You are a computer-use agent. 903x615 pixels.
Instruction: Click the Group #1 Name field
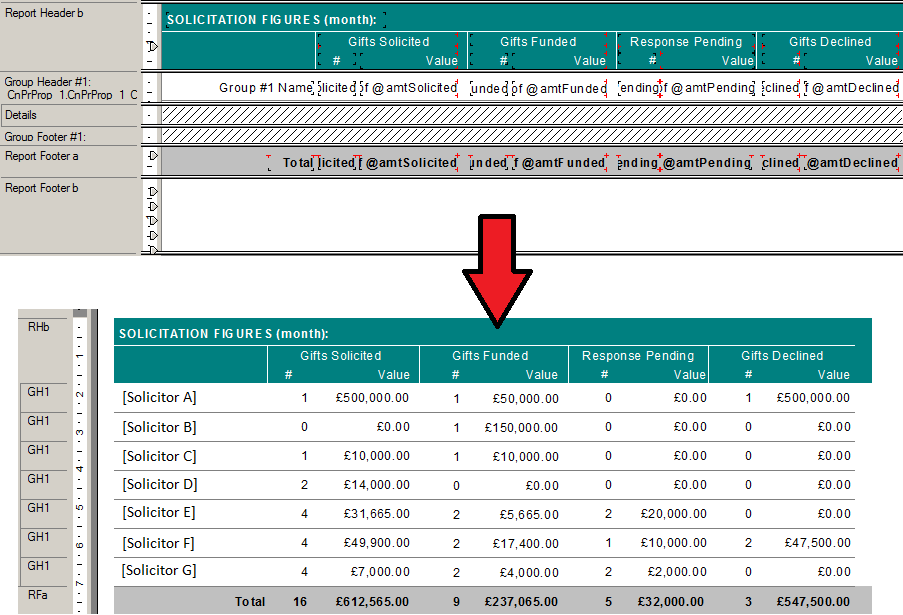(x=266, y=88)
